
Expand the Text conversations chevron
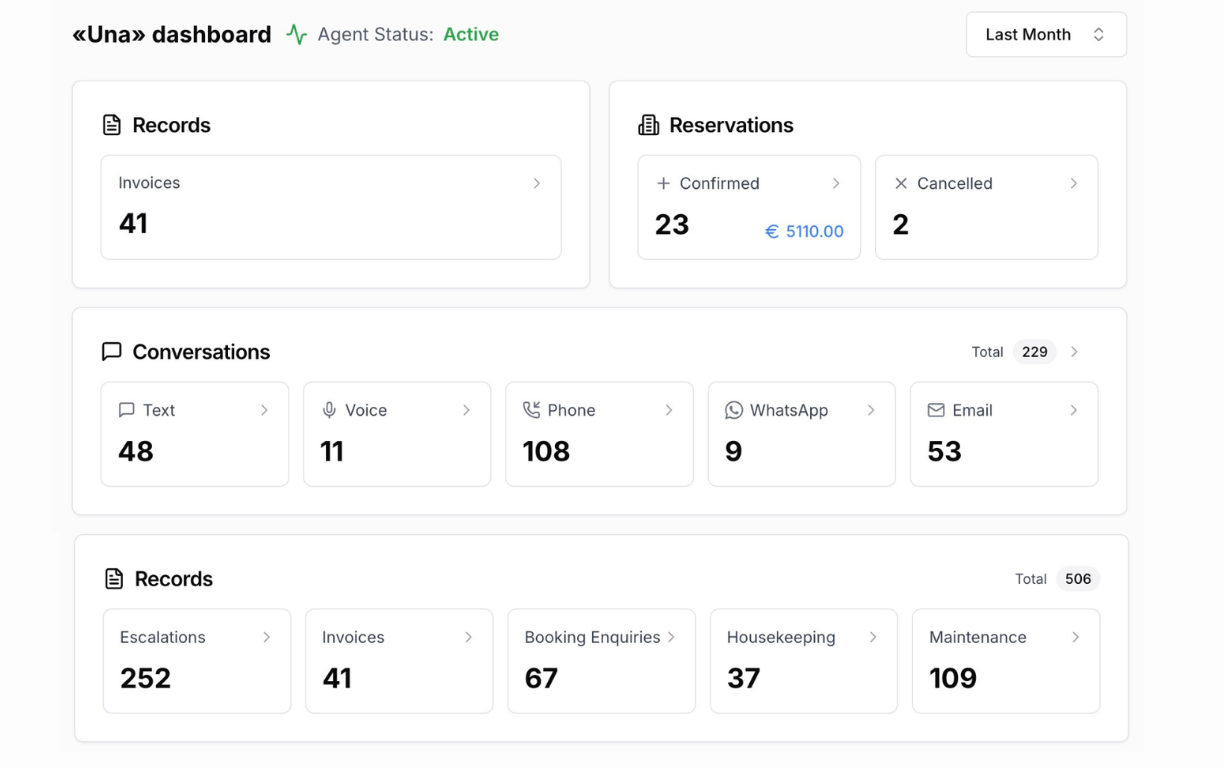(264, 410)
